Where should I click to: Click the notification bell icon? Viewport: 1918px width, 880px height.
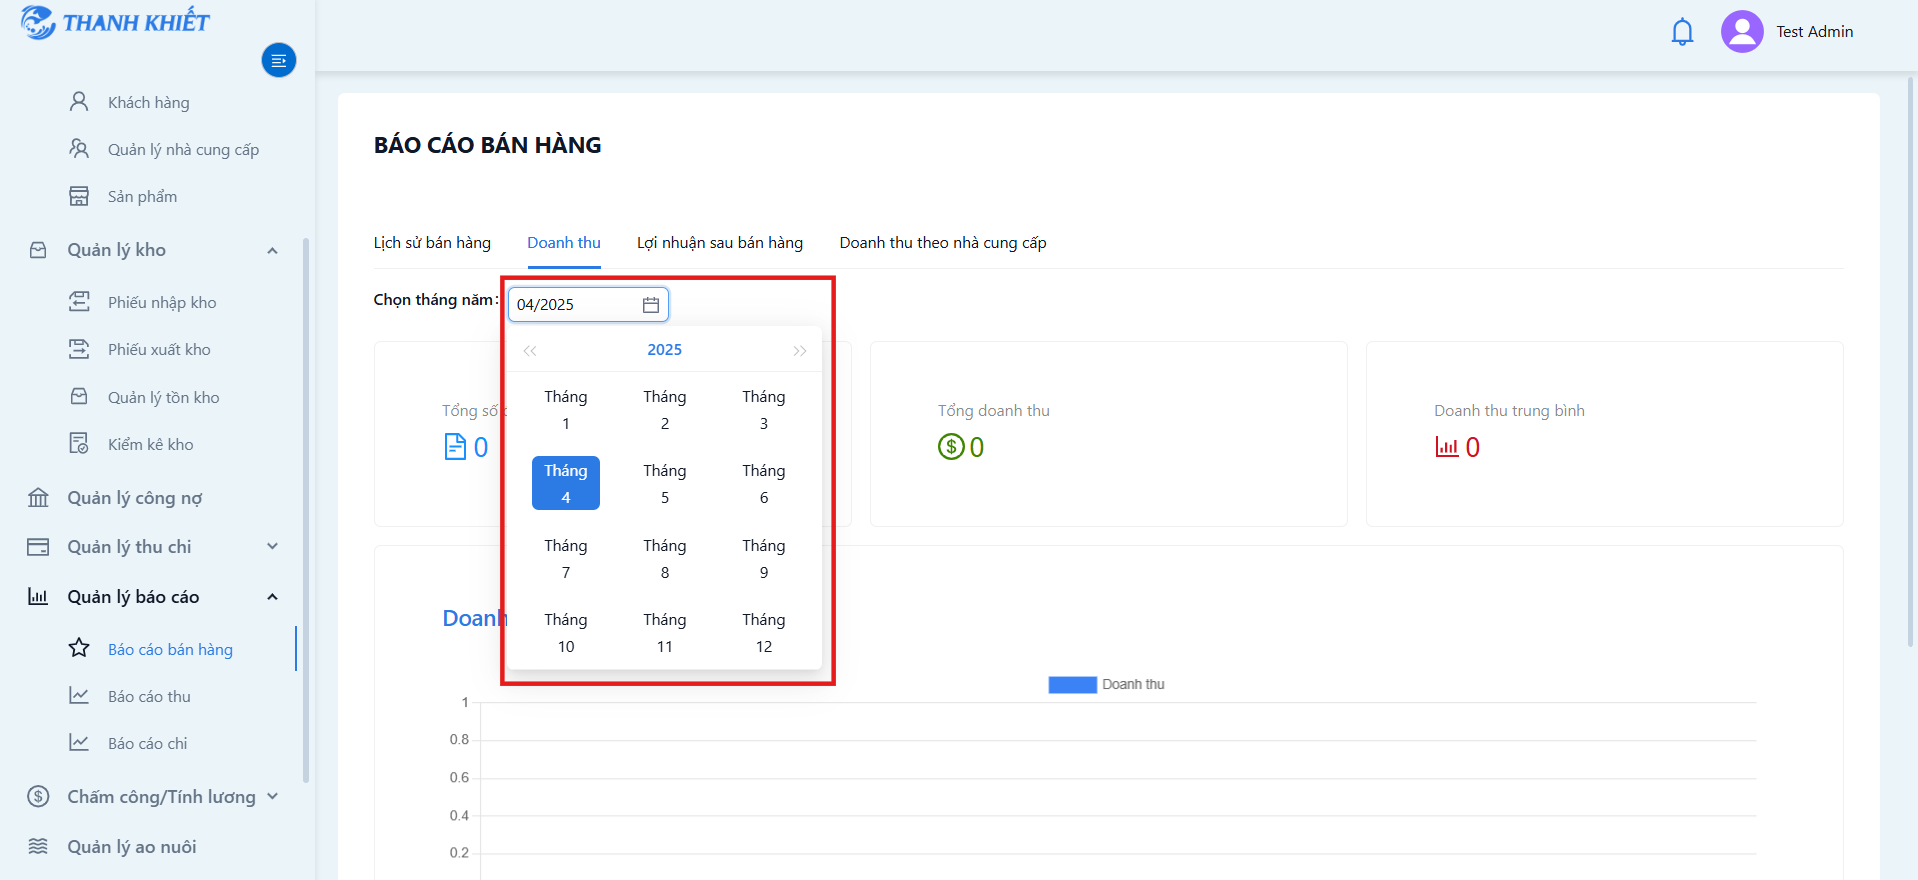pyautogui.click(x=1682, y=32)
